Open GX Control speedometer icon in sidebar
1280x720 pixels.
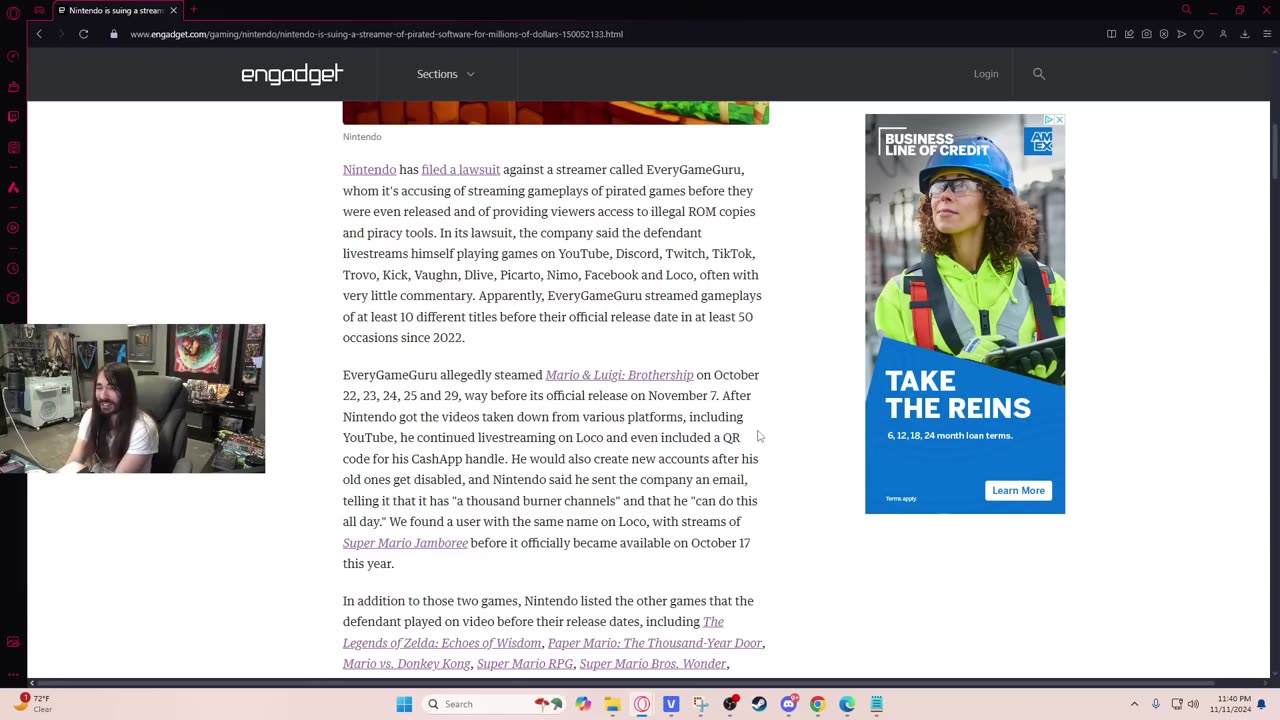[13, 56]
